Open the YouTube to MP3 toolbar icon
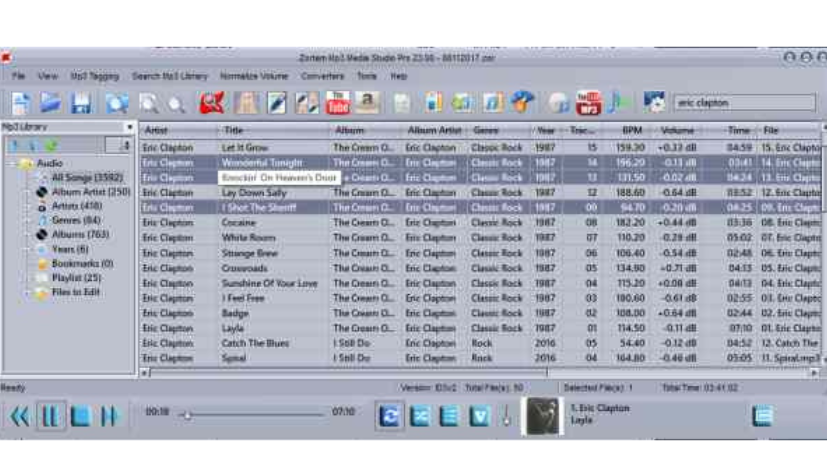Image resolution: width=827 pixels, height=465 pixels. (x=589, y=103)
